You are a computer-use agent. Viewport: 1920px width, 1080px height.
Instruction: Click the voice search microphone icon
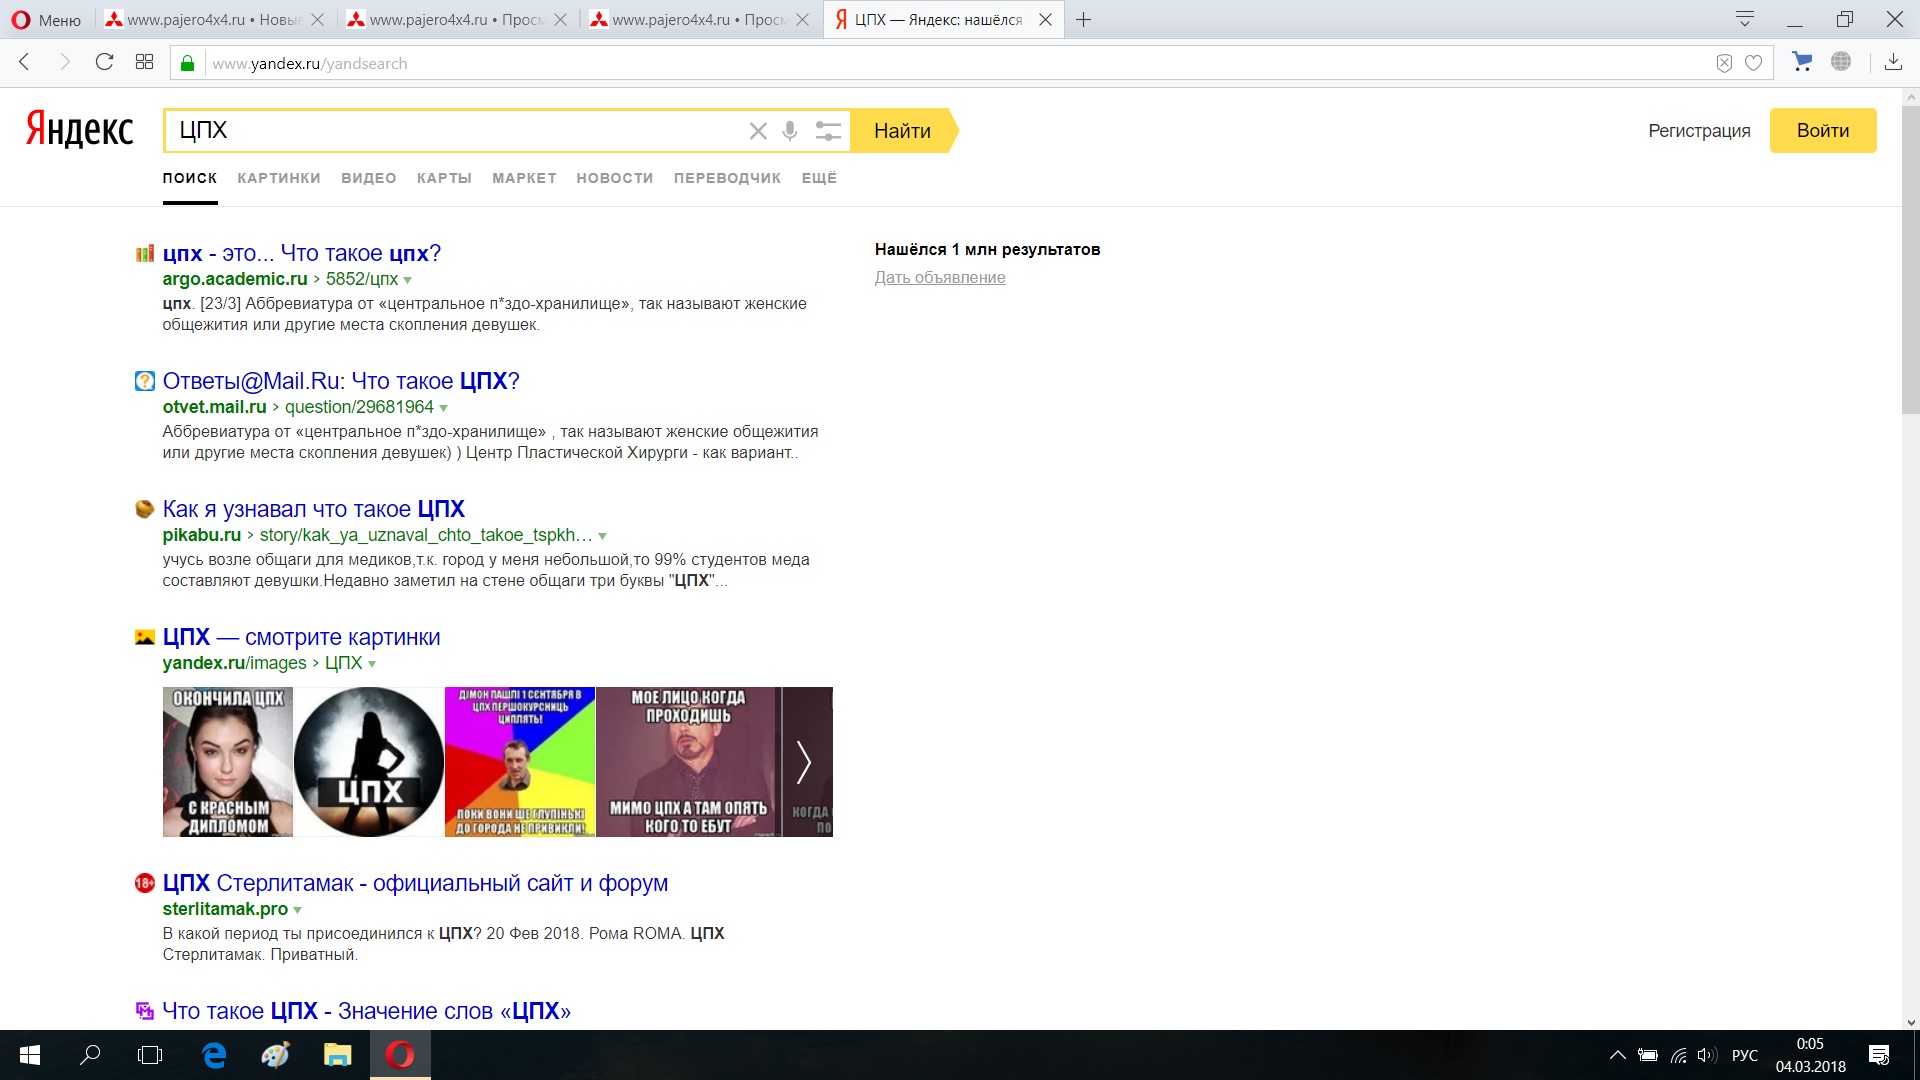(790, 131)
